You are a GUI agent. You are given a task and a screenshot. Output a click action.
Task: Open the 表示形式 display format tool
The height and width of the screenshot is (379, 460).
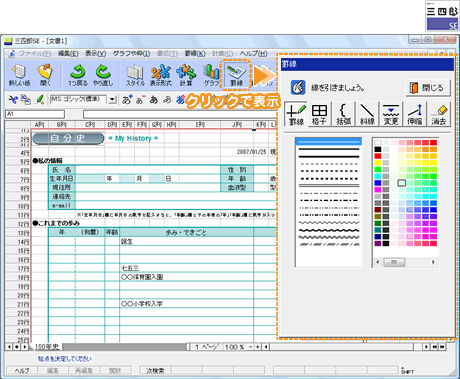coord(161,74)
